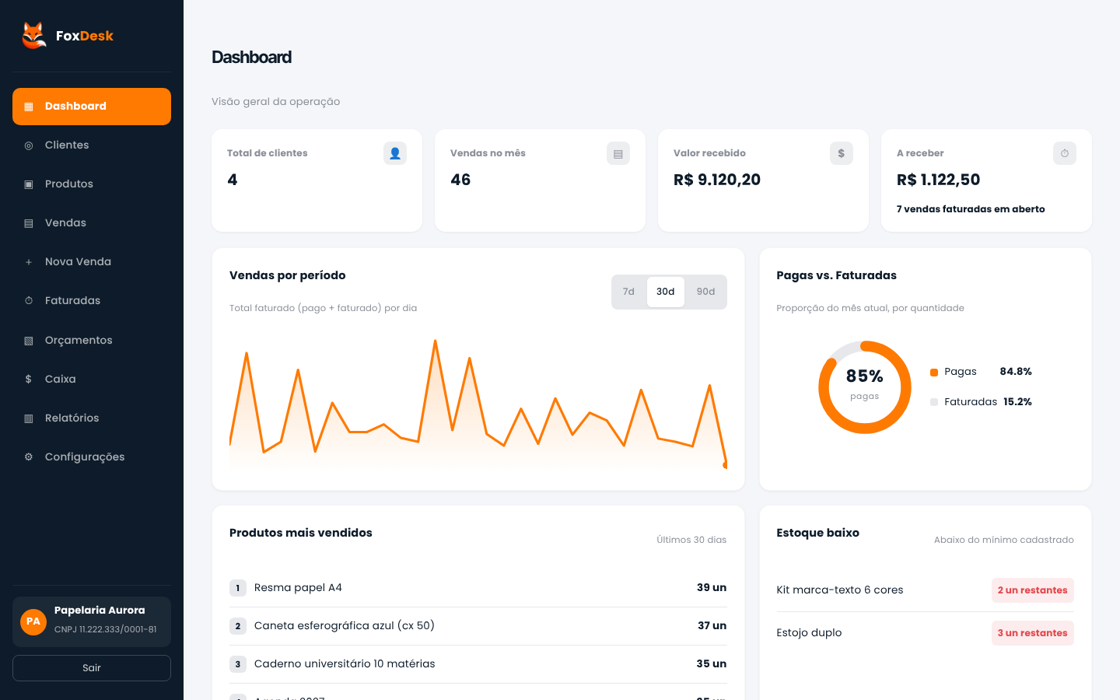The image size is (1120, 700).
Task: Click the FoxDesk brand name
Action: (x=84, y=36)
